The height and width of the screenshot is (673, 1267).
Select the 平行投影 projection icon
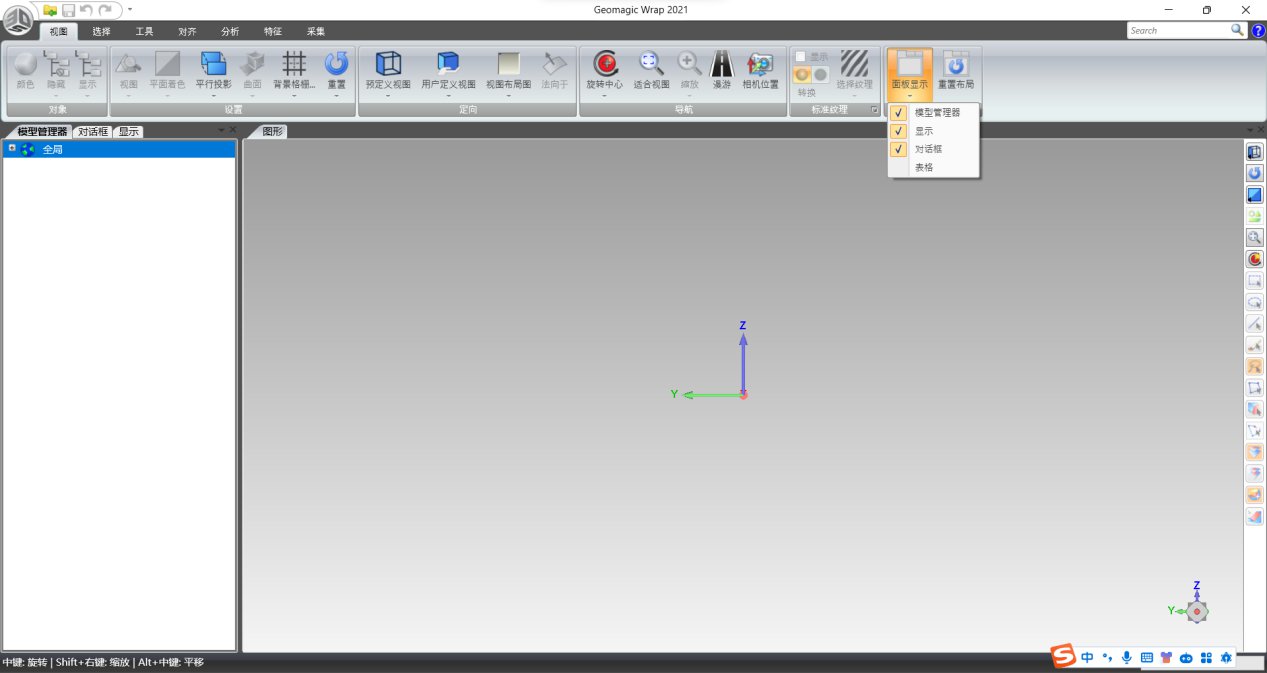213,65
